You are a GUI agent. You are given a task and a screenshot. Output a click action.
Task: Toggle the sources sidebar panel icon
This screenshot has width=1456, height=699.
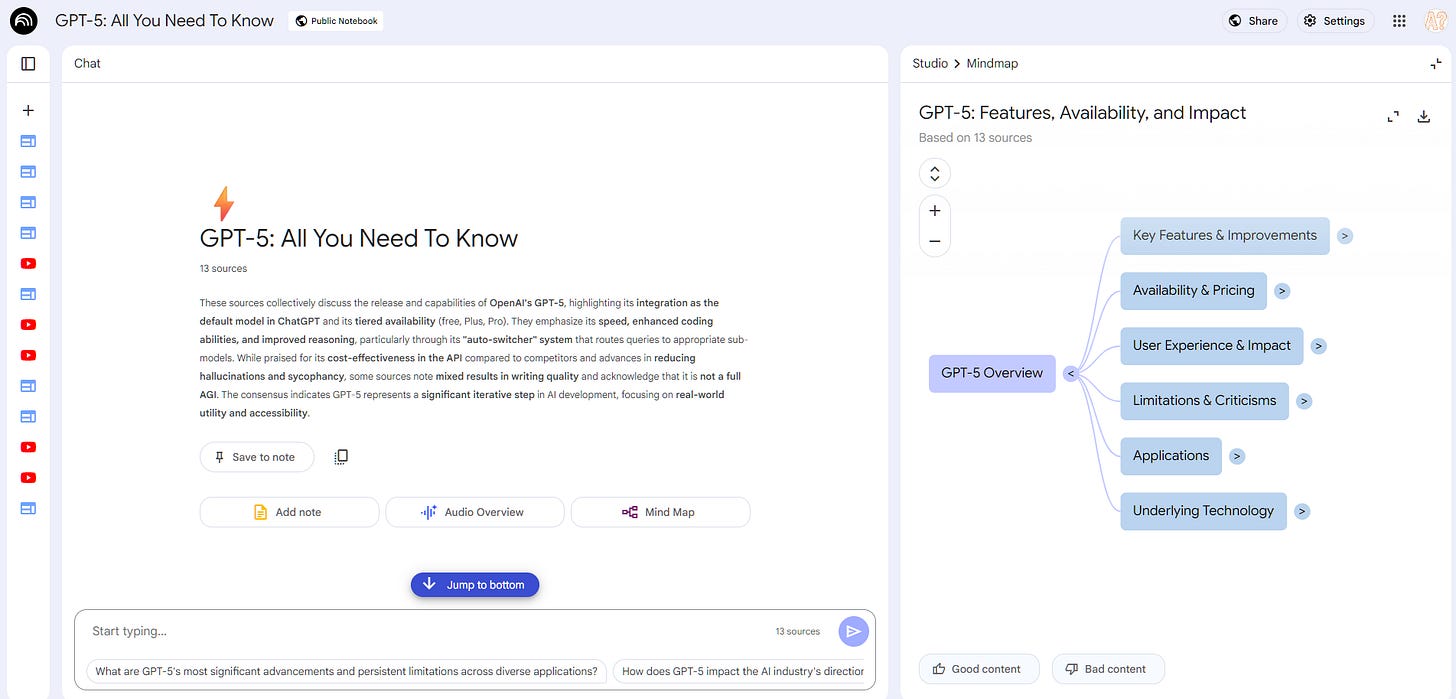tap(28, 63)
